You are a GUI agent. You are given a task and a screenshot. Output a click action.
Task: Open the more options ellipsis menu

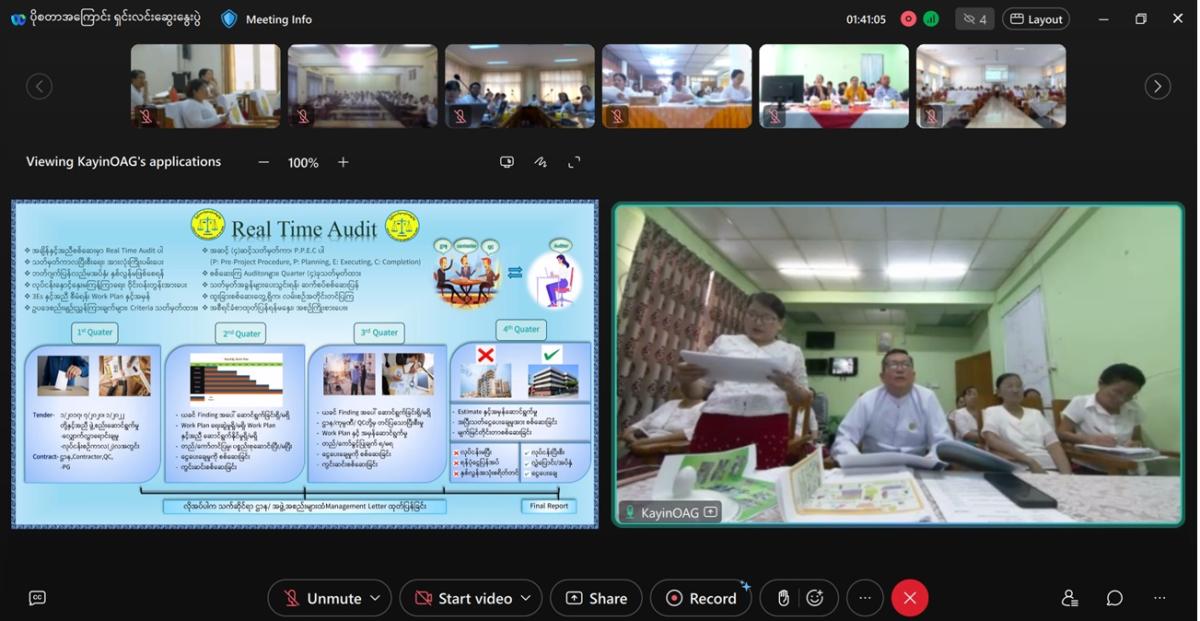coord(865,598)
